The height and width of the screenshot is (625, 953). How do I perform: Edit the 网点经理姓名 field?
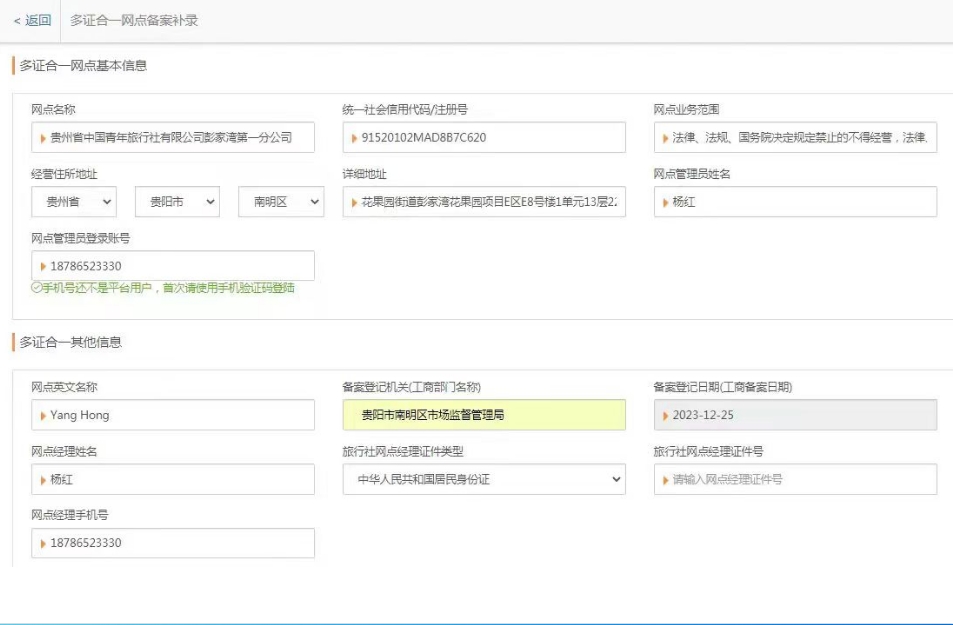point(173,479)
